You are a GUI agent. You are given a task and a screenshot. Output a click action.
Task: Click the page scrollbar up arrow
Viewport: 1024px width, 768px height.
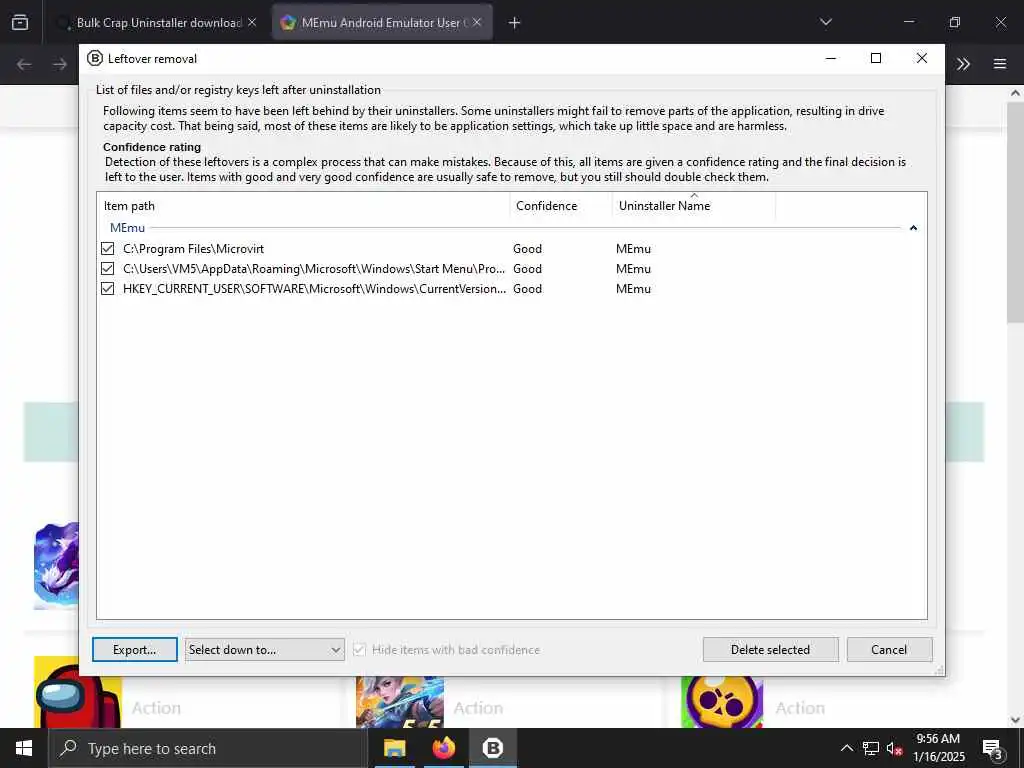[1015, 93]
